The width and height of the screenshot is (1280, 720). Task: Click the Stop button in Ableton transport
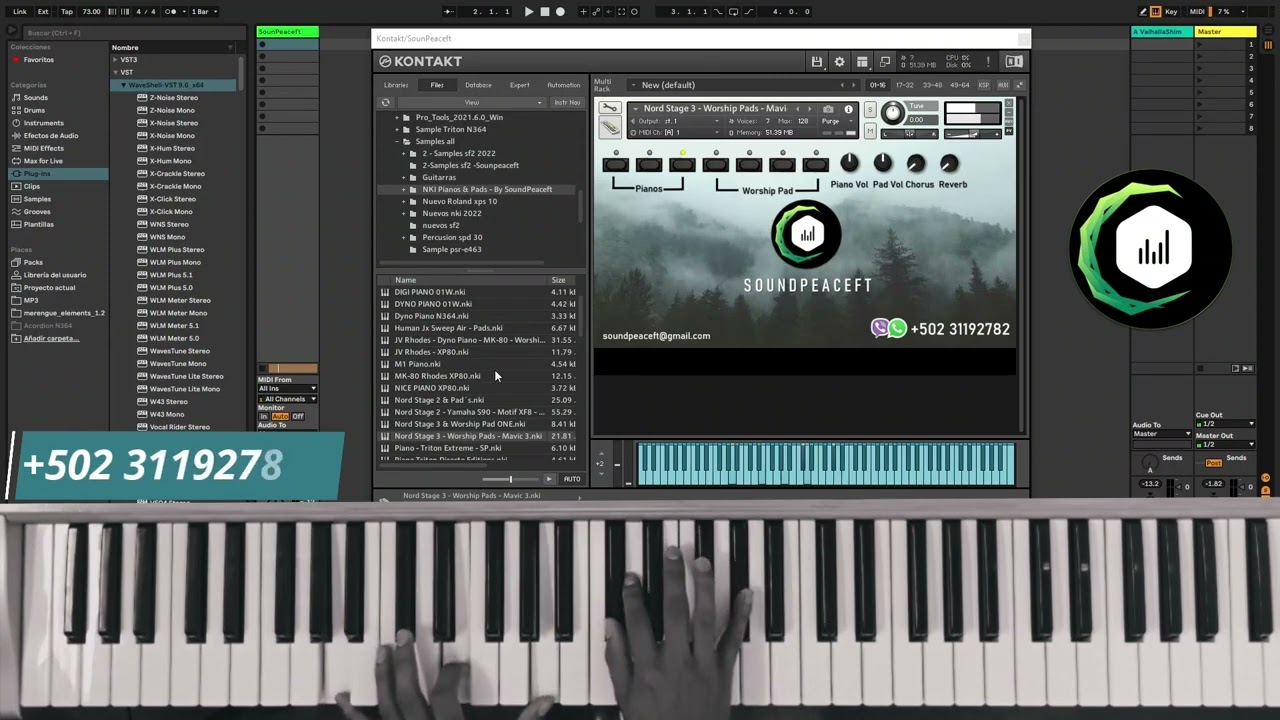pyautogui.click(x=544, y=12)
